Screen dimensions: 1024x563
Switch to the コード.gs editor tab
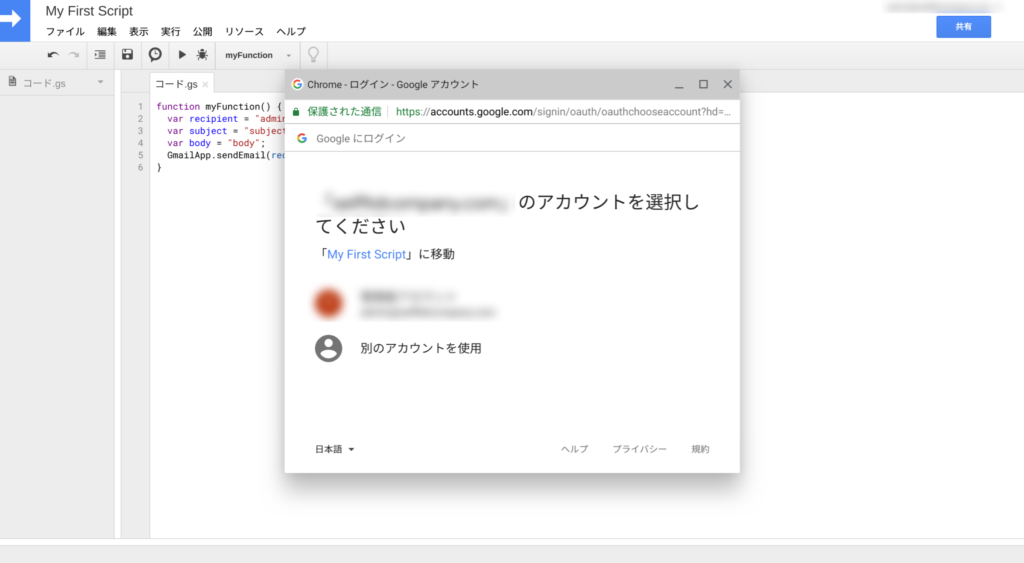click(176, 84)
